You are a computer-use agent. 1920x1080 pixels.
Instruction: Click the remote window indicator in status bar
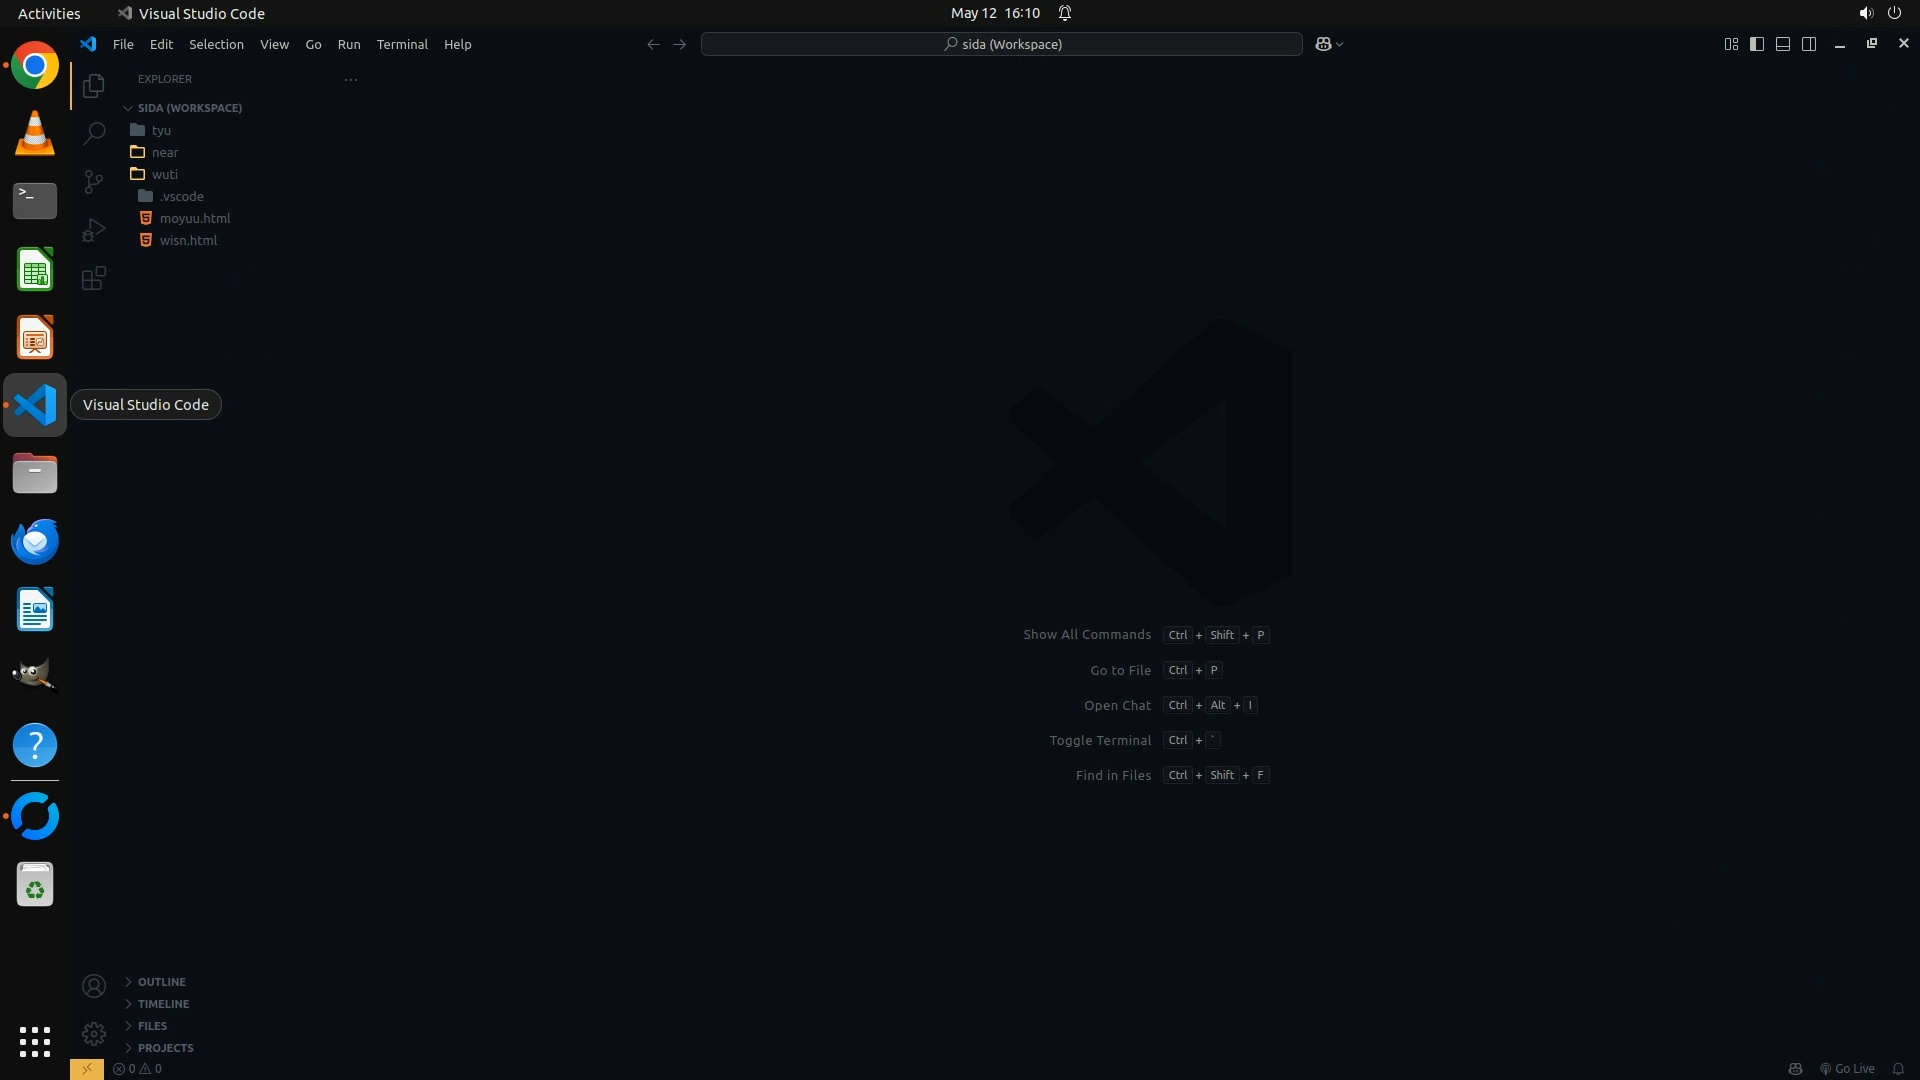pyautogui.click(x=87, y=1069)
